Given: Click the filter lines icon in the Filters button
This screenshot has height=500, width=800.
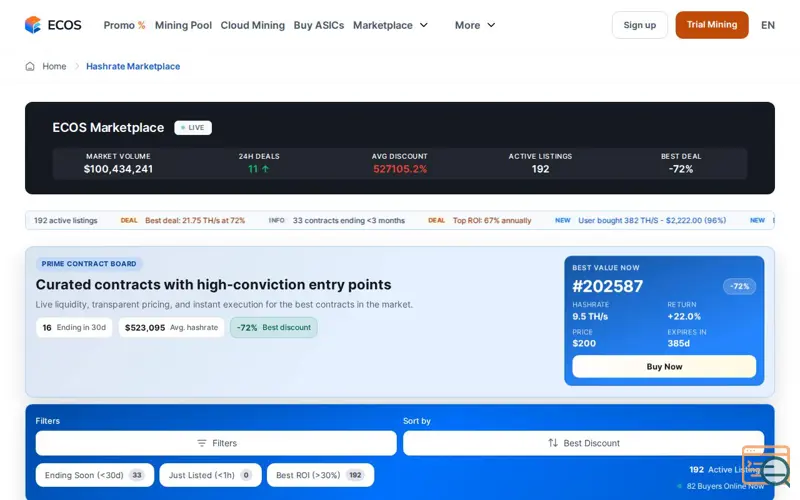Looking at the screenshot, I should click(202, 443).
